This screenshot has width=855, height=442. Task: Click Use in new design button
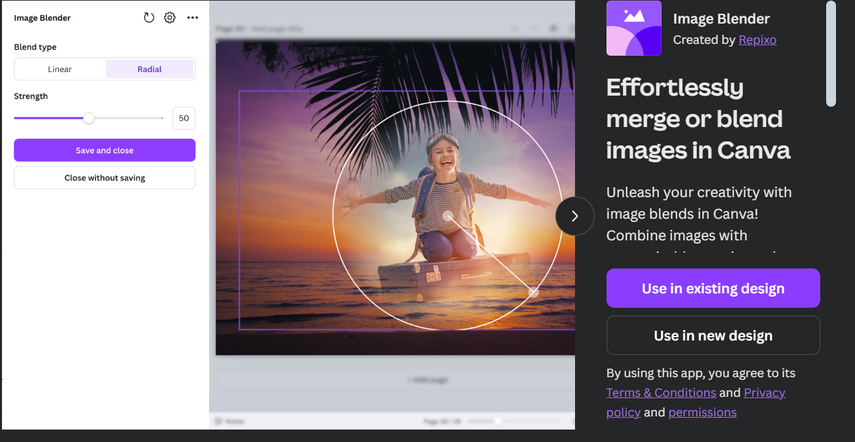tap(713, 335)
